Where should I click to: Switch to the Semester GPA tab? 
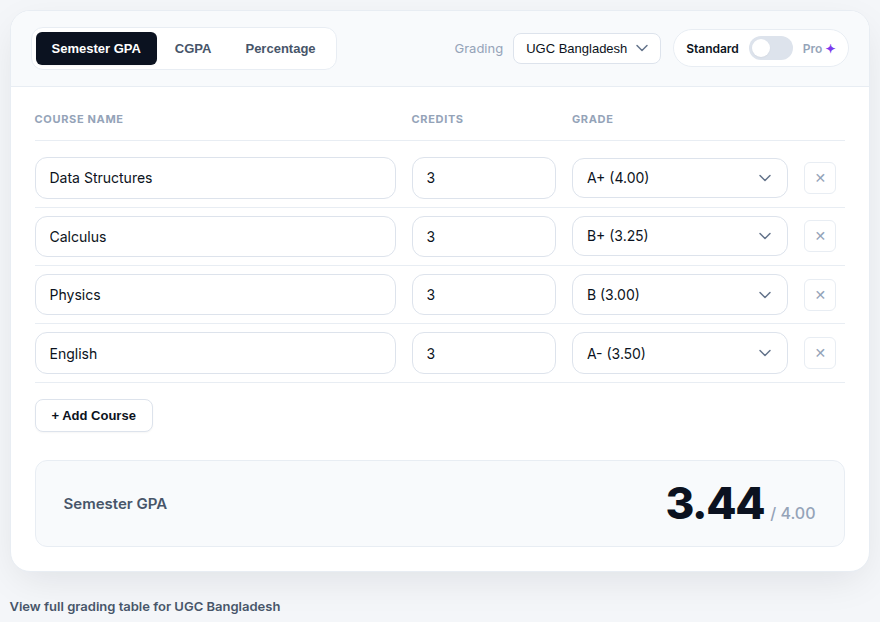(x=96, y=49)
